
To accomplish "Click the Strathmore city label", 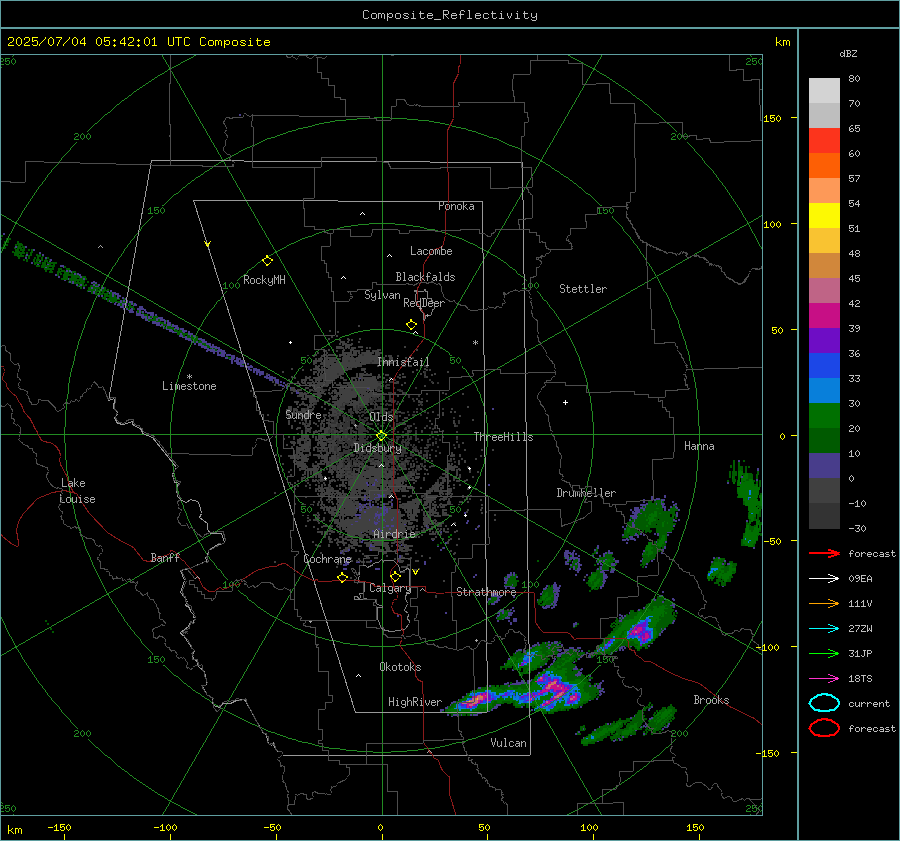I will (486, 592).
